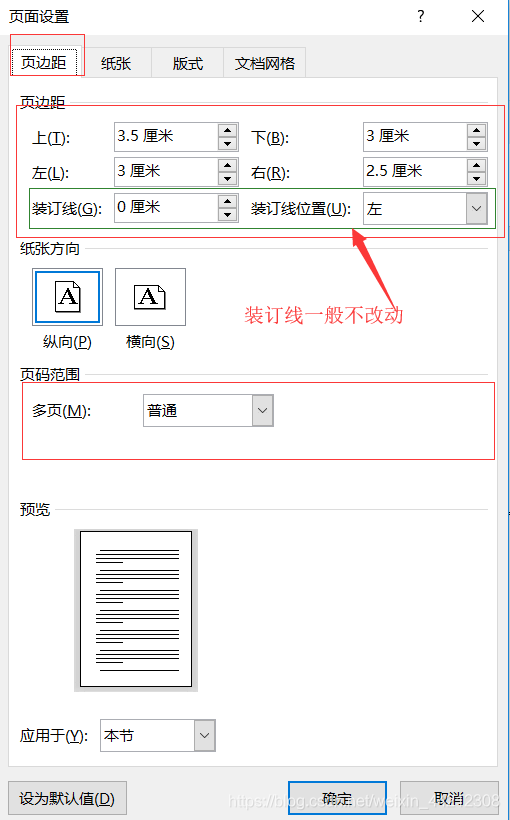This screenshot has width=510, height=820.
Task: Click the top margin 3.5 厘米 field
Action: pyautogui.click(x=166, y=137)
